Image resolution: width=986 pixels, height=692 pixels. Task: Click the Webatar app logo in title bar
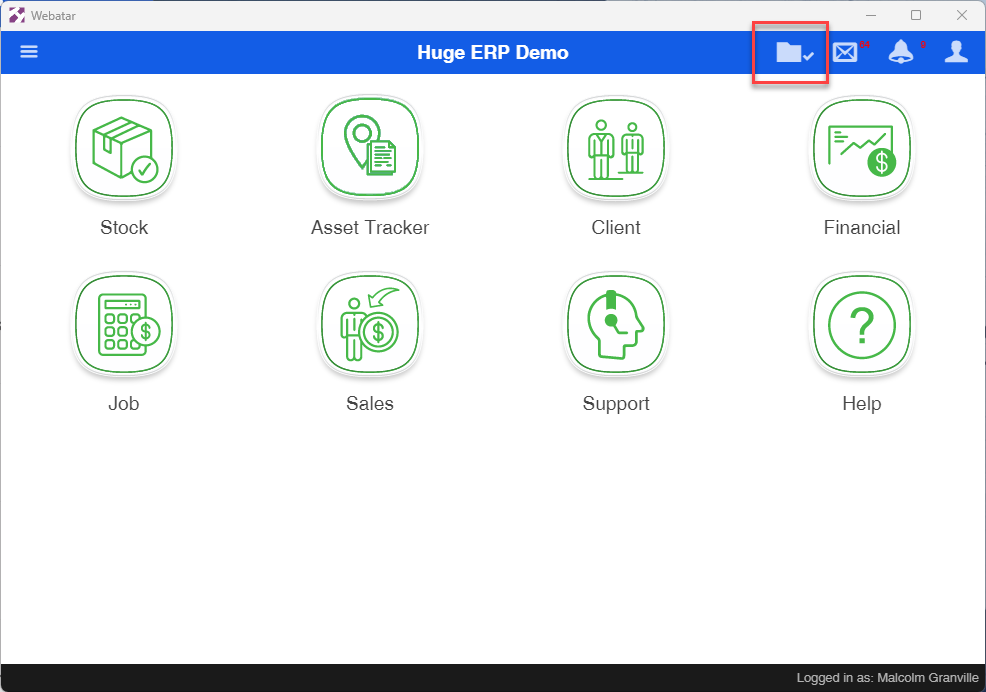(x=17, y=15)
